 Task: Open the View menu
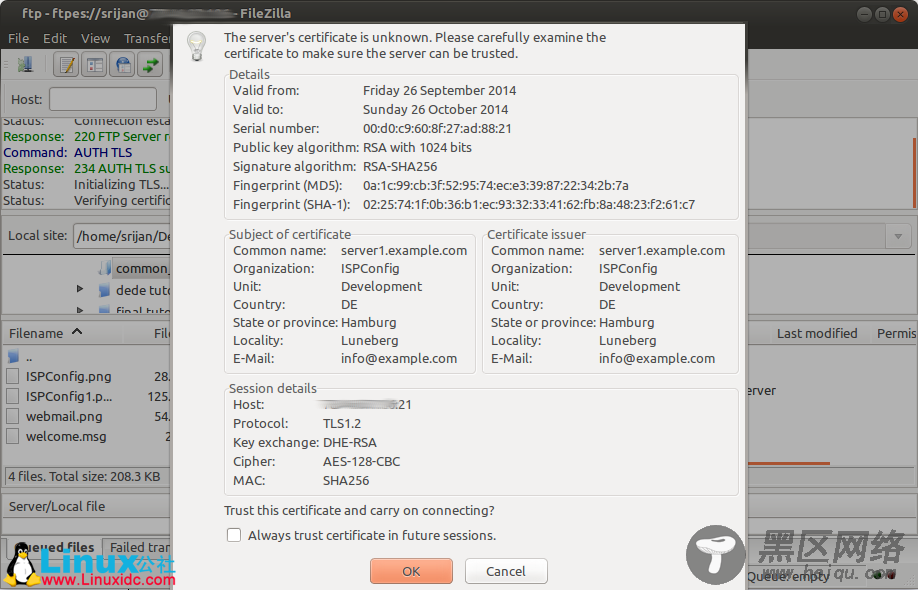point(95,39)
